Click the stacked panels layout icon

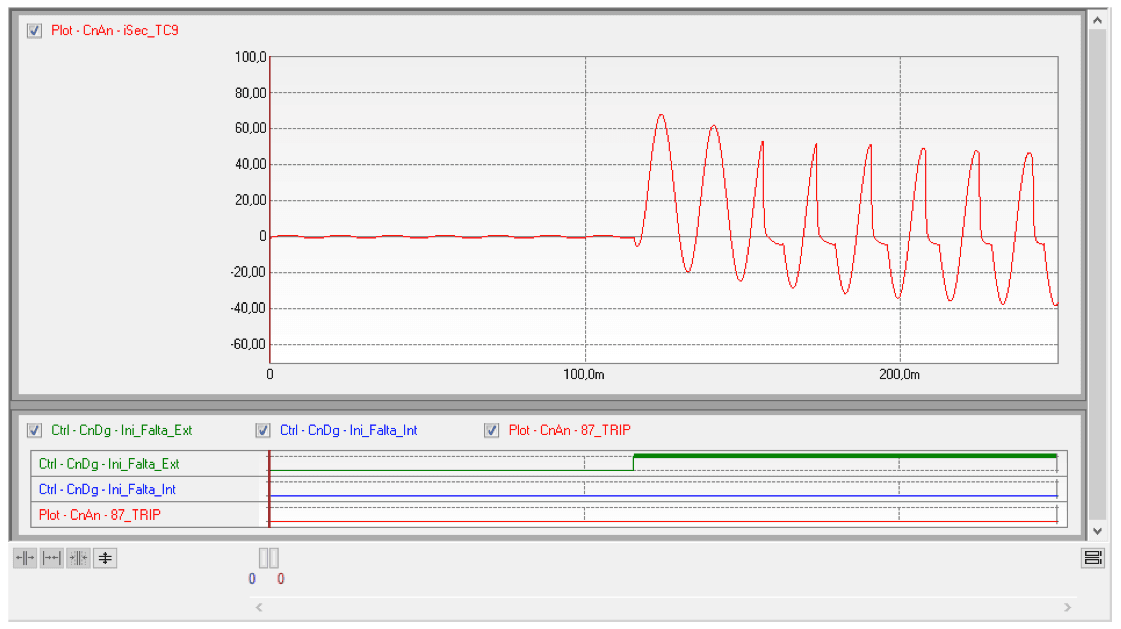(1093, 558)
